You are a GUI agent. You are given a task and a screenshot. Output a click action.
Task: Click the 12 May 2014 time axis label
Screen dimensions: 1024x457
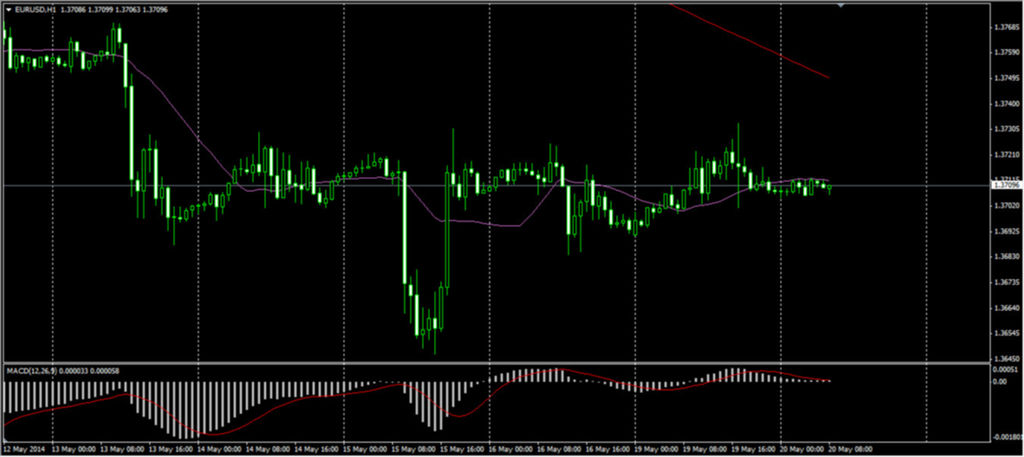24,448
